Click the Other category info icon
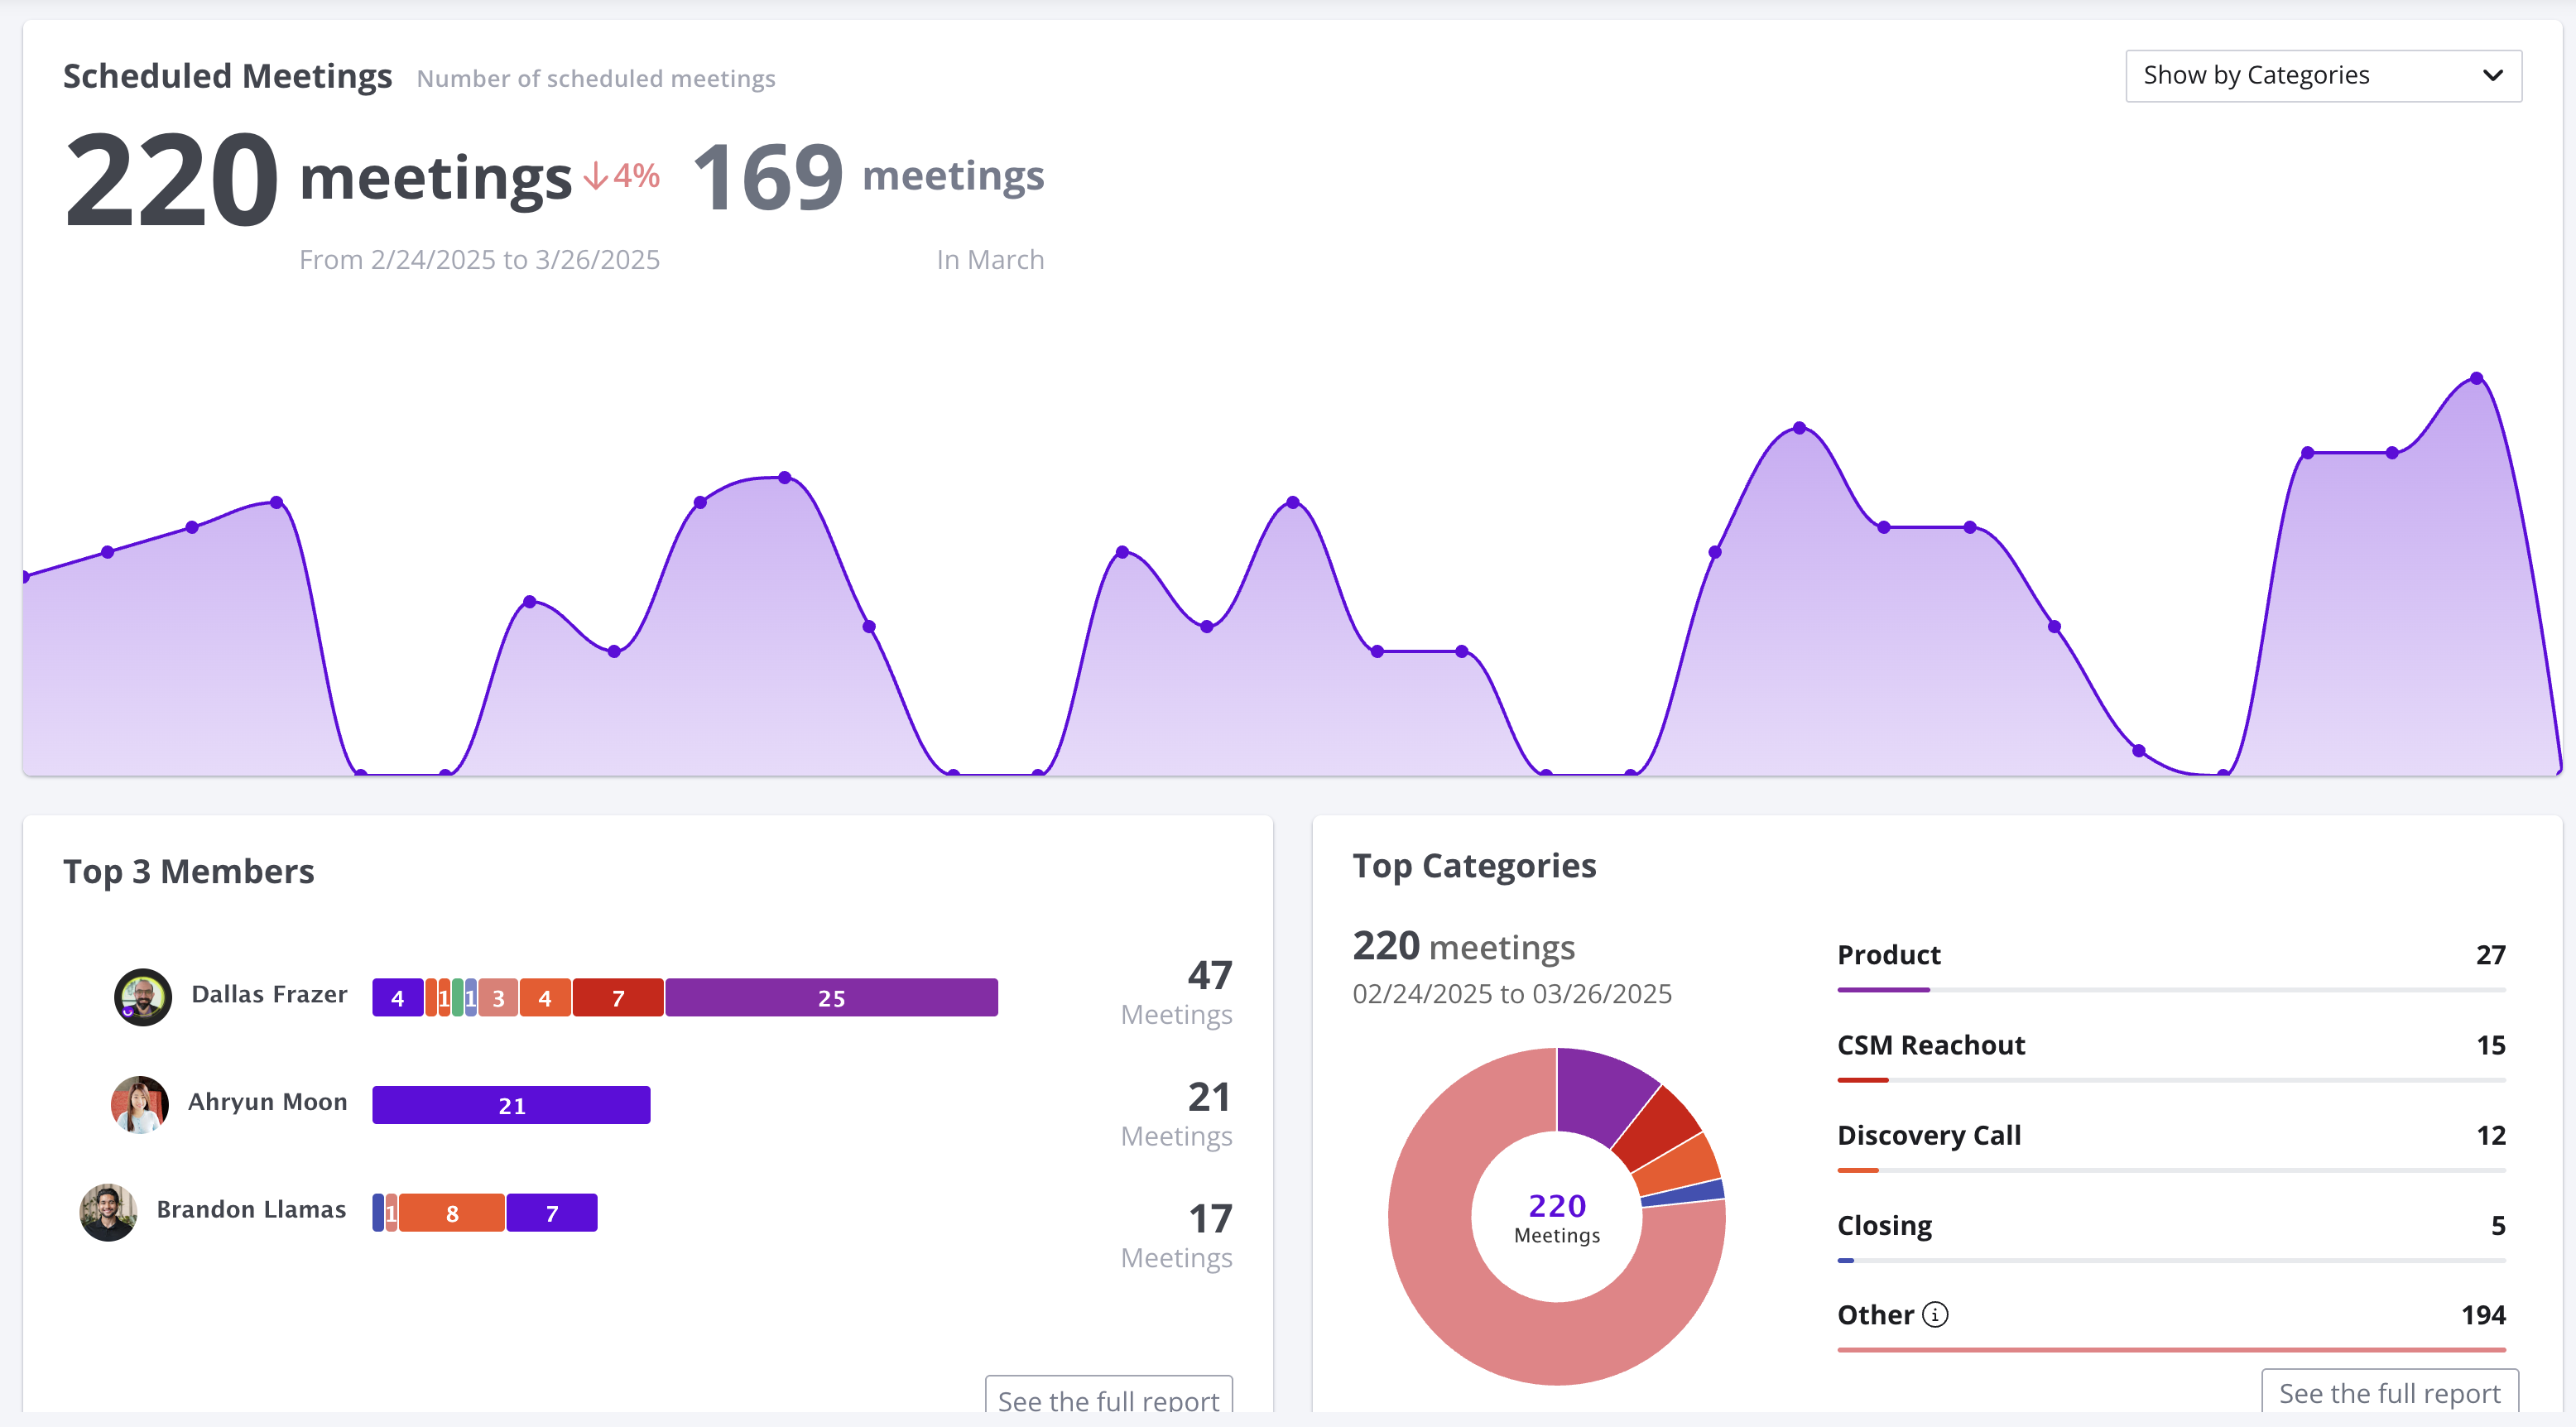The width and height of the screenshot is (2576, 1427). 1935,1314
